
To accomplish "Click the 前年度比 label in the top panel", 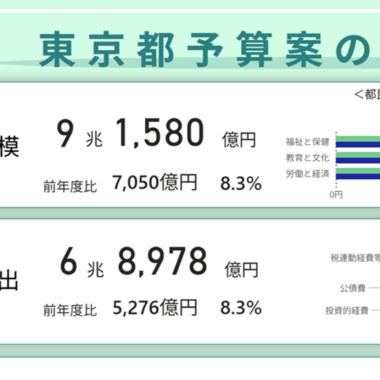I will click(x=70, y=186).
